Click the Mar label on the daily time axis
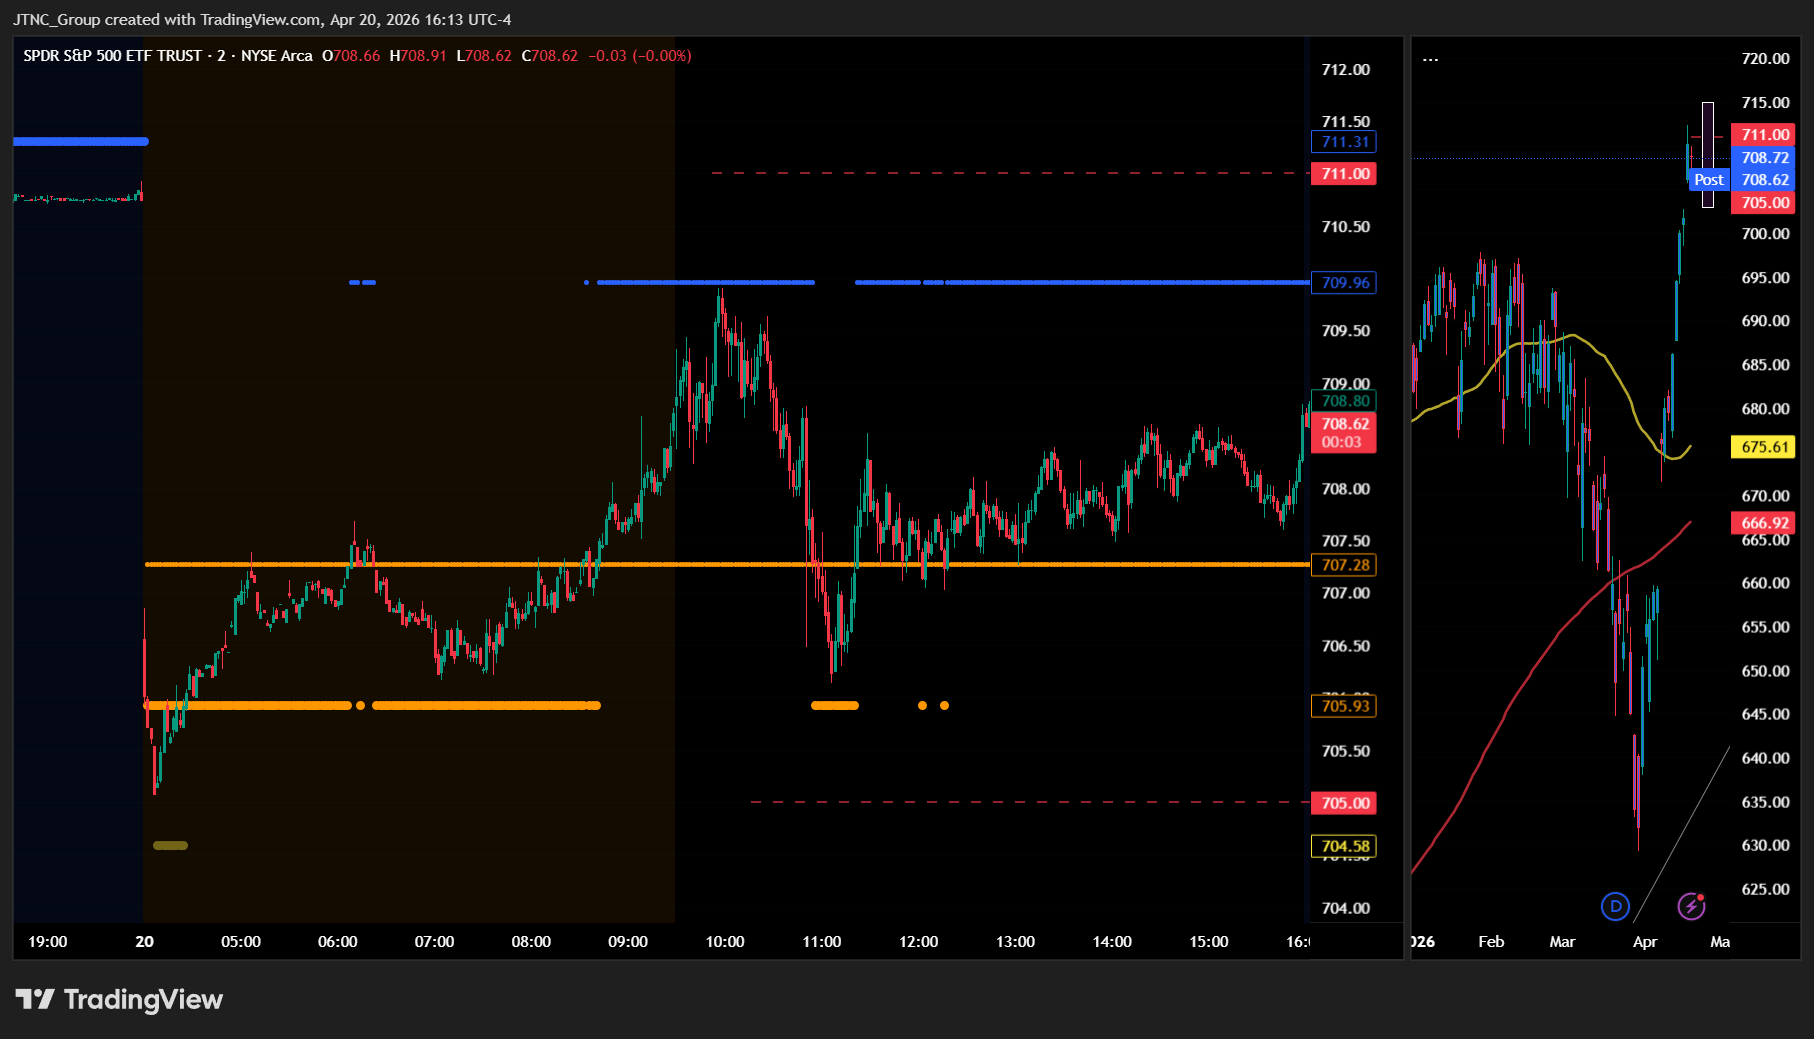Image resolution: width=1814 pixels, height=1039 pixels. (x=1562, y=942)
